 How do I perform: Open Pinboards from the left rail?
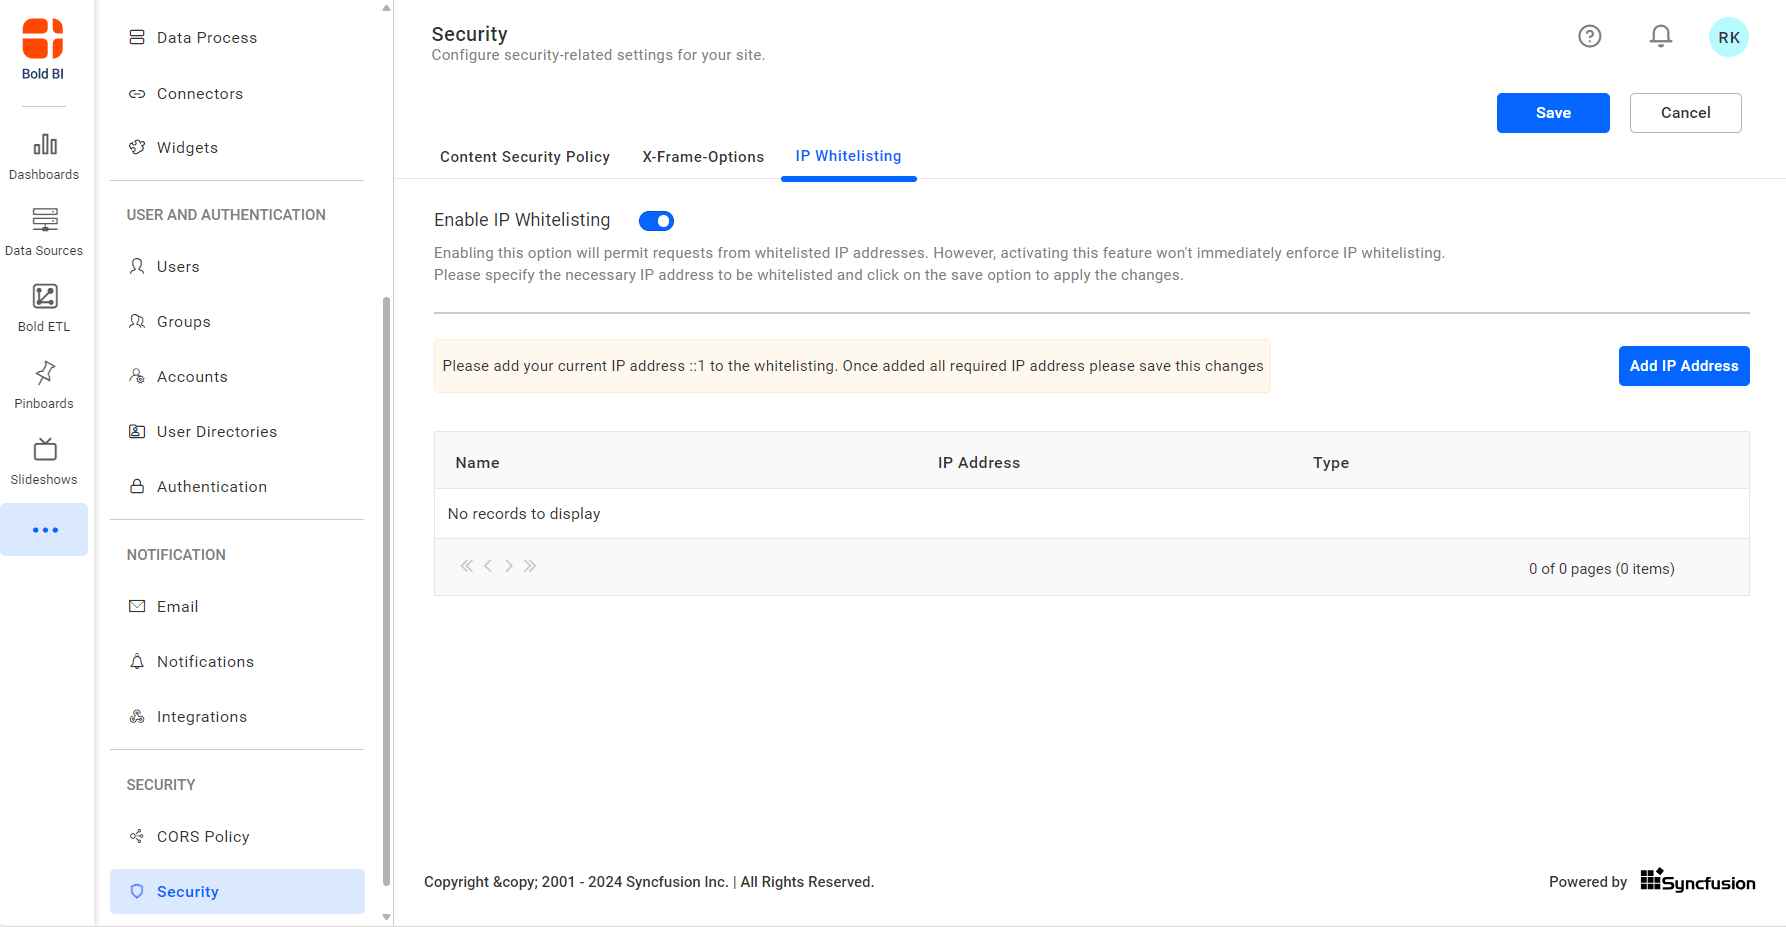click(x=44, y=383)
